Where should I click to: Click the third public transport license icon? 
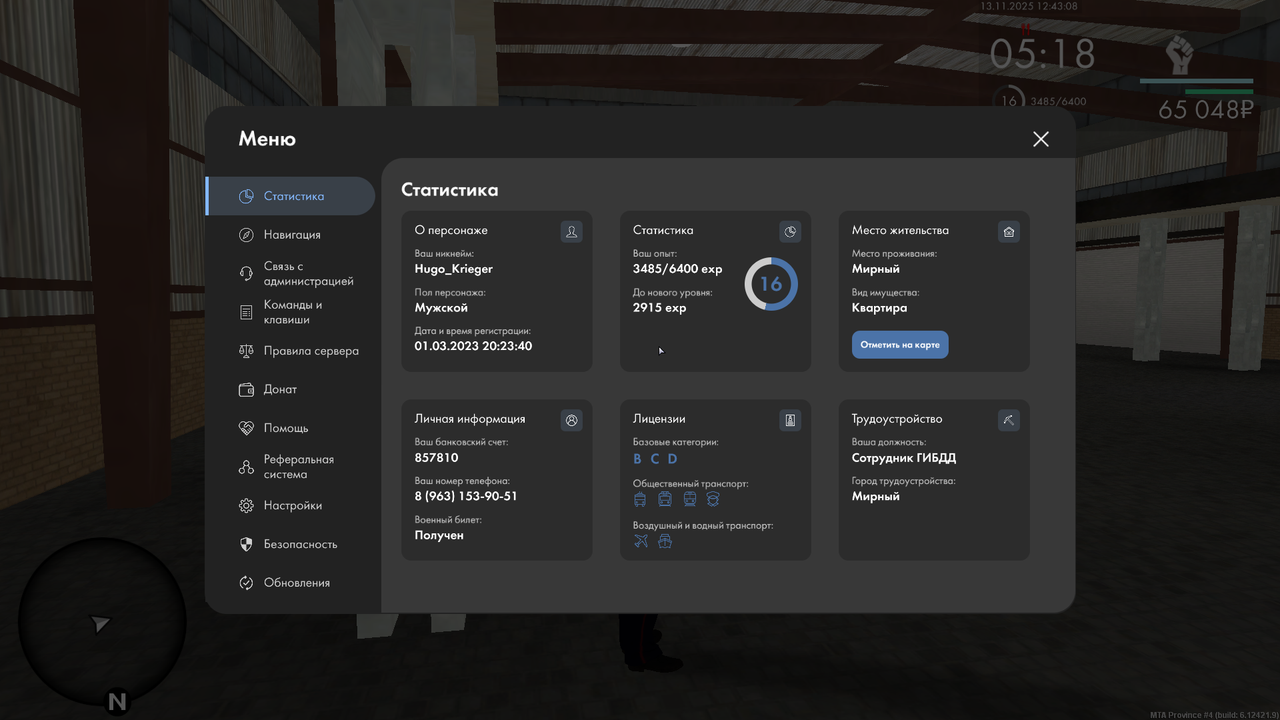point(689,499)
